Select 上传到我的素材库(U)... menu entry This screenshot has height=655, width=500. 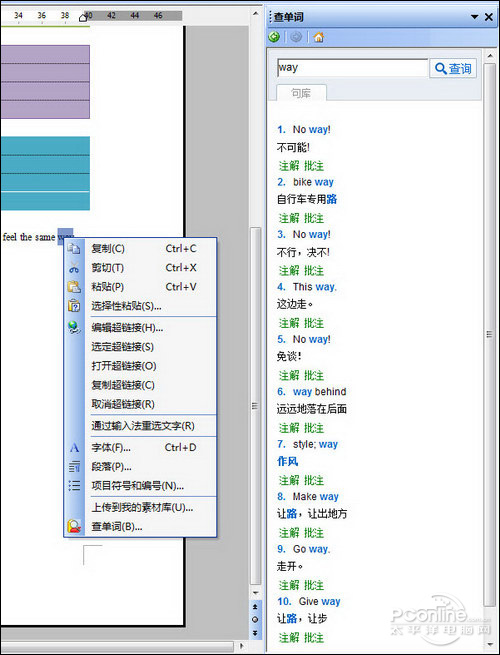pos(141,508)
